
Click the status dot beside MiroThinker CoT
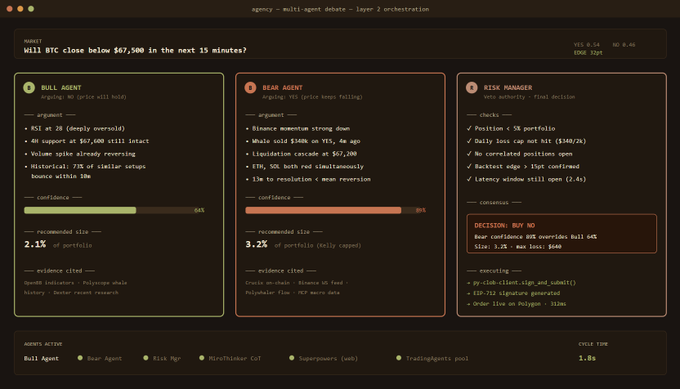(202, 358)
